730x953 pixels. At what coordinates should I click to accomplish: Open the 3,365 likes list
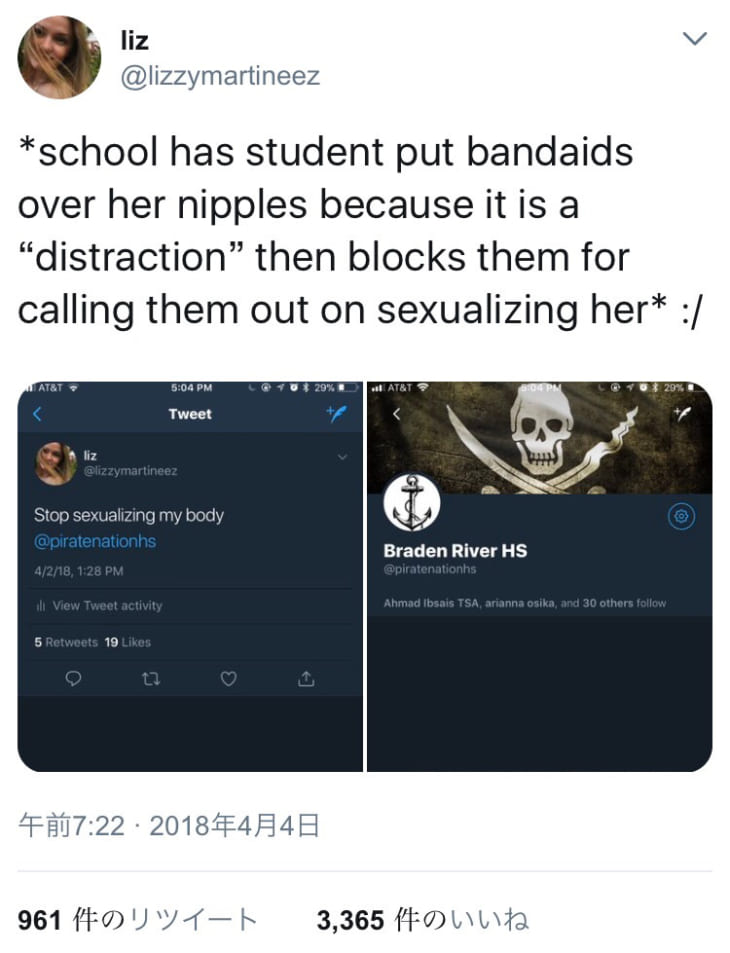pyautogui.click(x=422, y=920)
